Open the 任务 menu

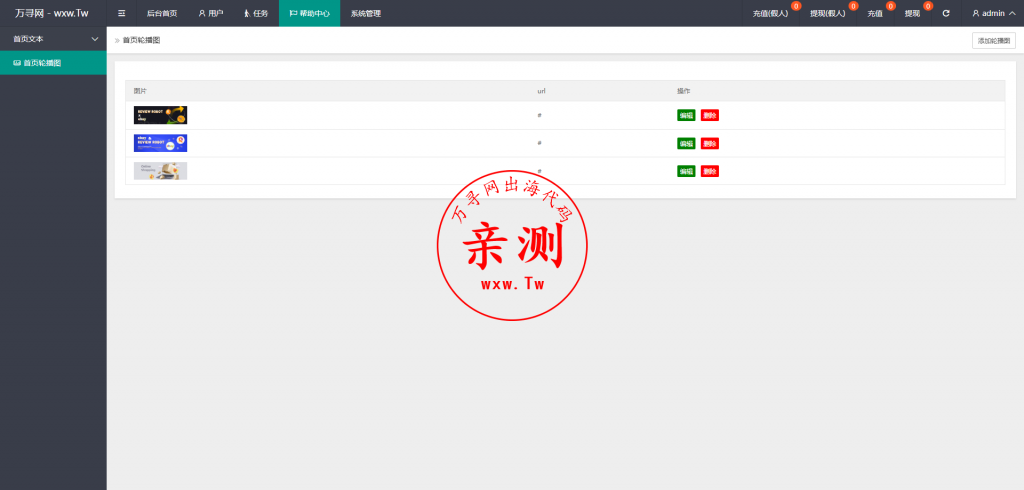point(256,13)
